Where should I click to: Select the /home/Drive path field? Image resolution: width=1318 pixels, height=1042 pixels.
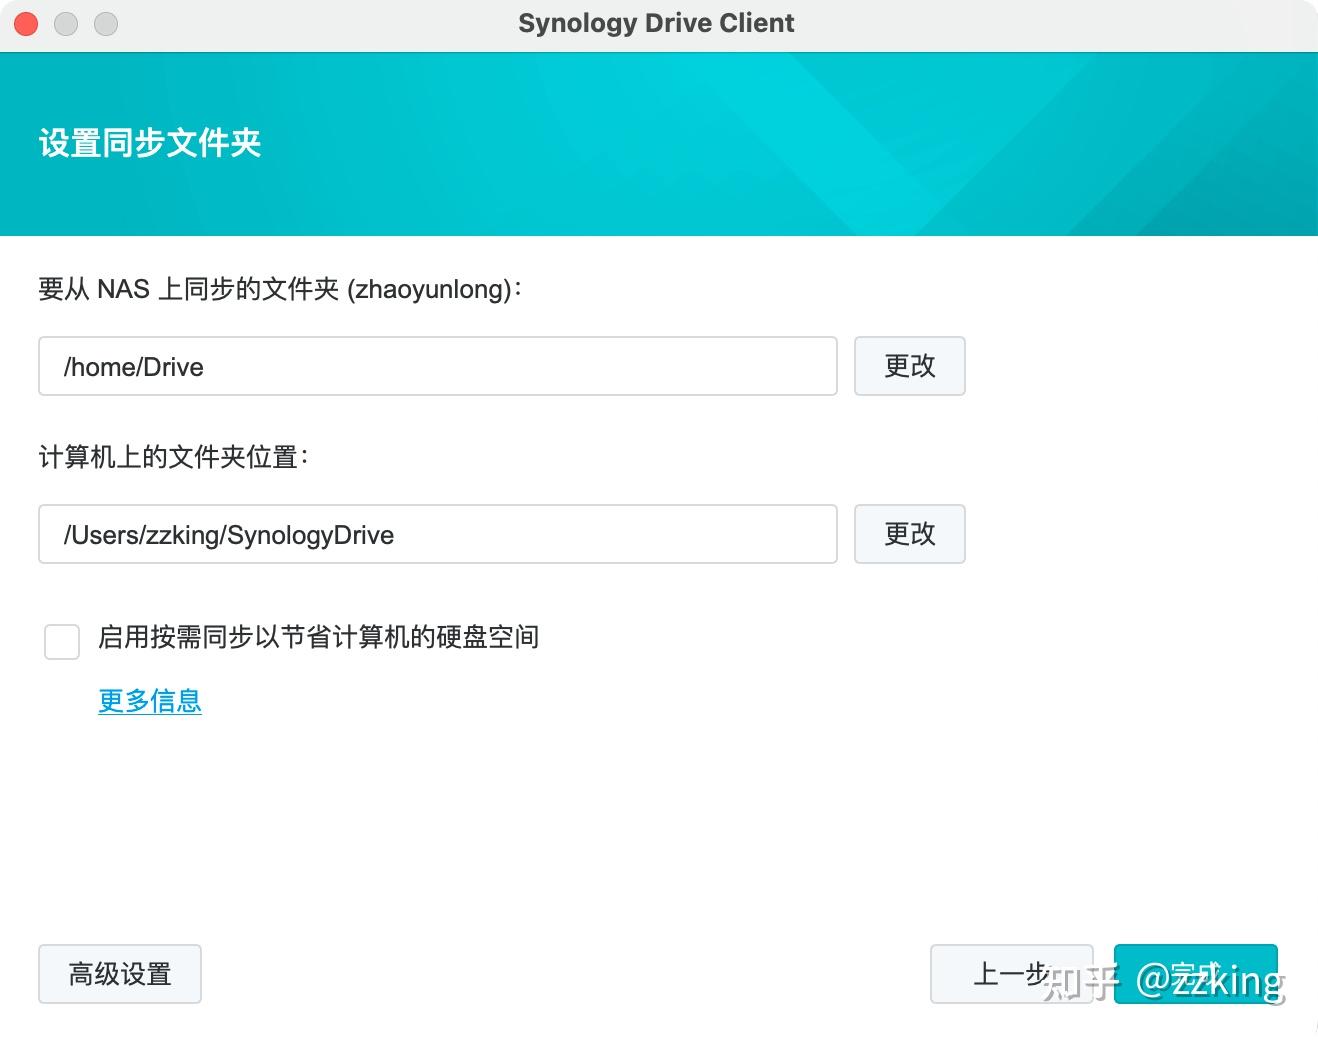(x=437, y=366)
